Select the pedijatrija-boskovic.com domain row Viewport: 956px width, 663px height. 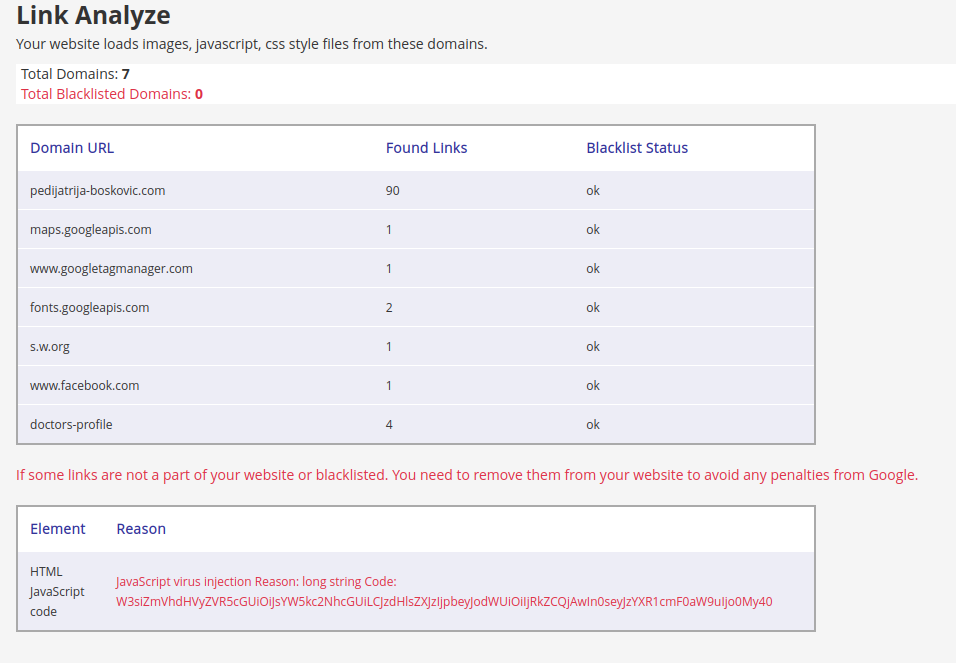[416, 190]
